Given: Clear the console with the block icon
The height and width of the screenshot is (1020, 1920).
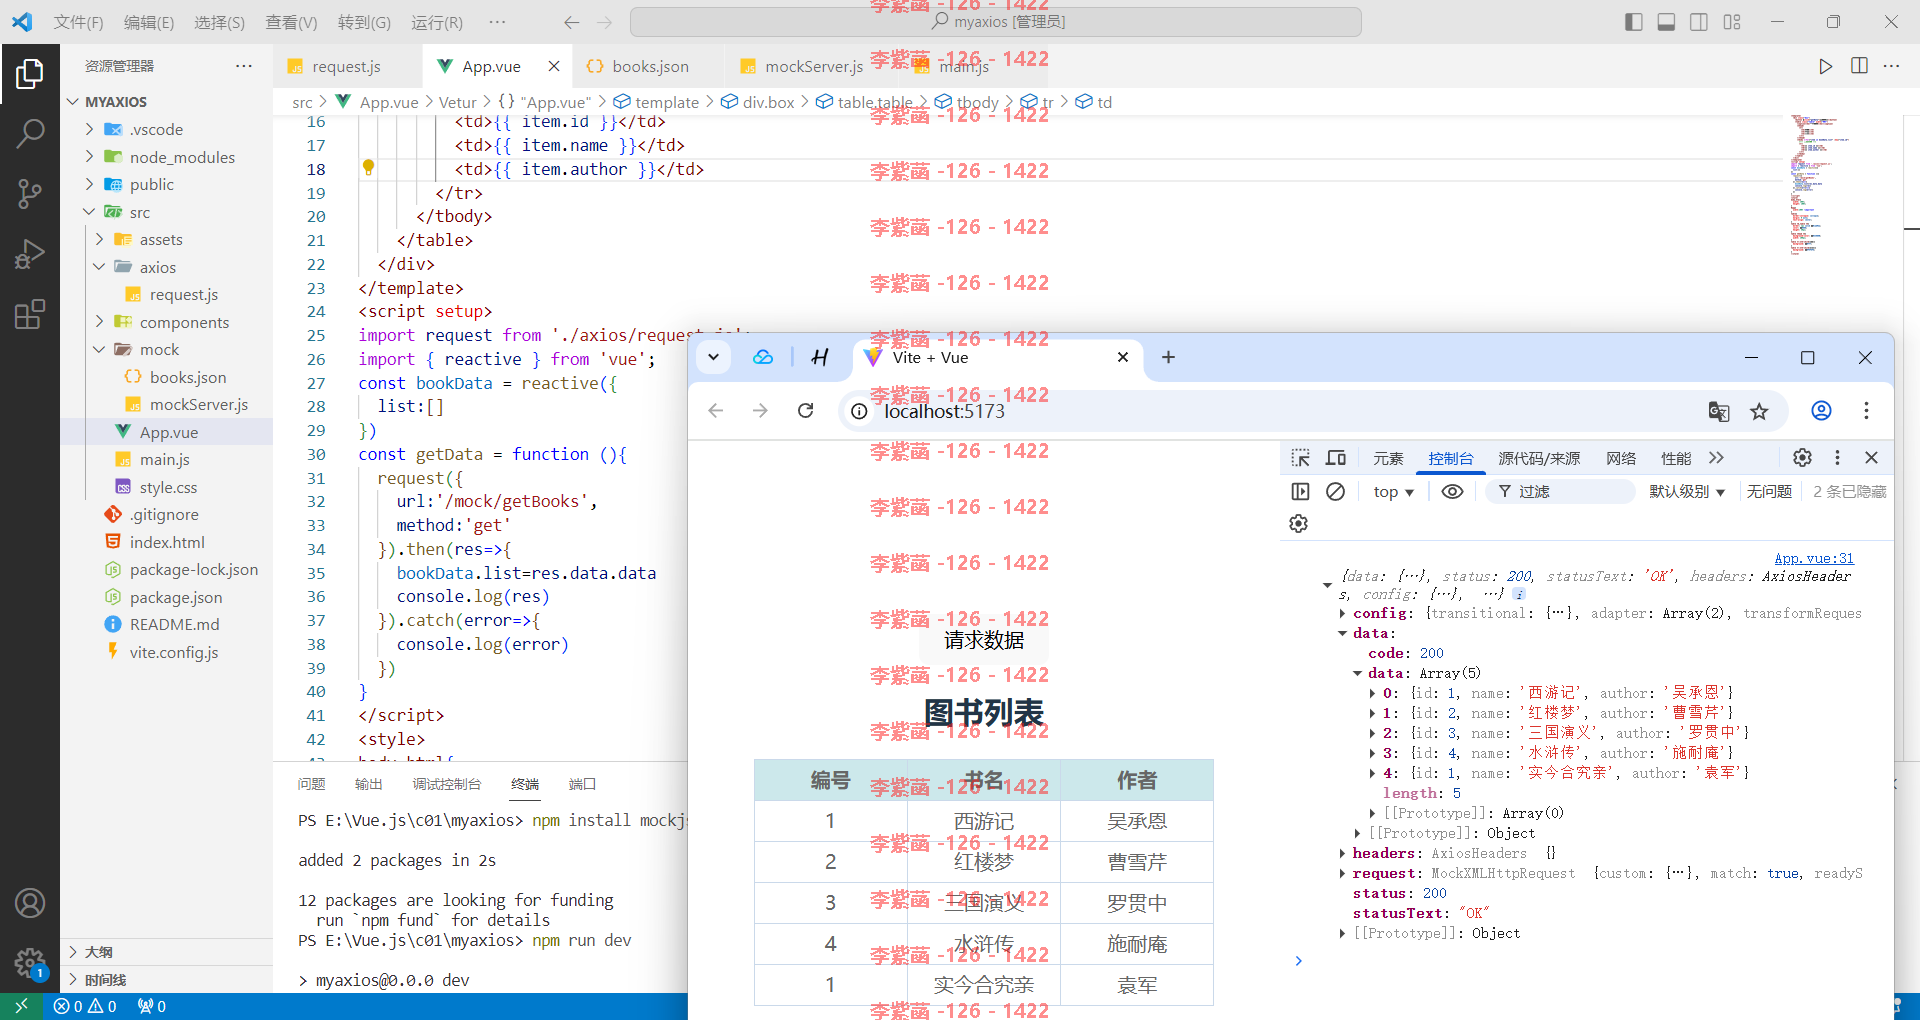Looking at the screenshot, I should click(x=1335, y=491).
